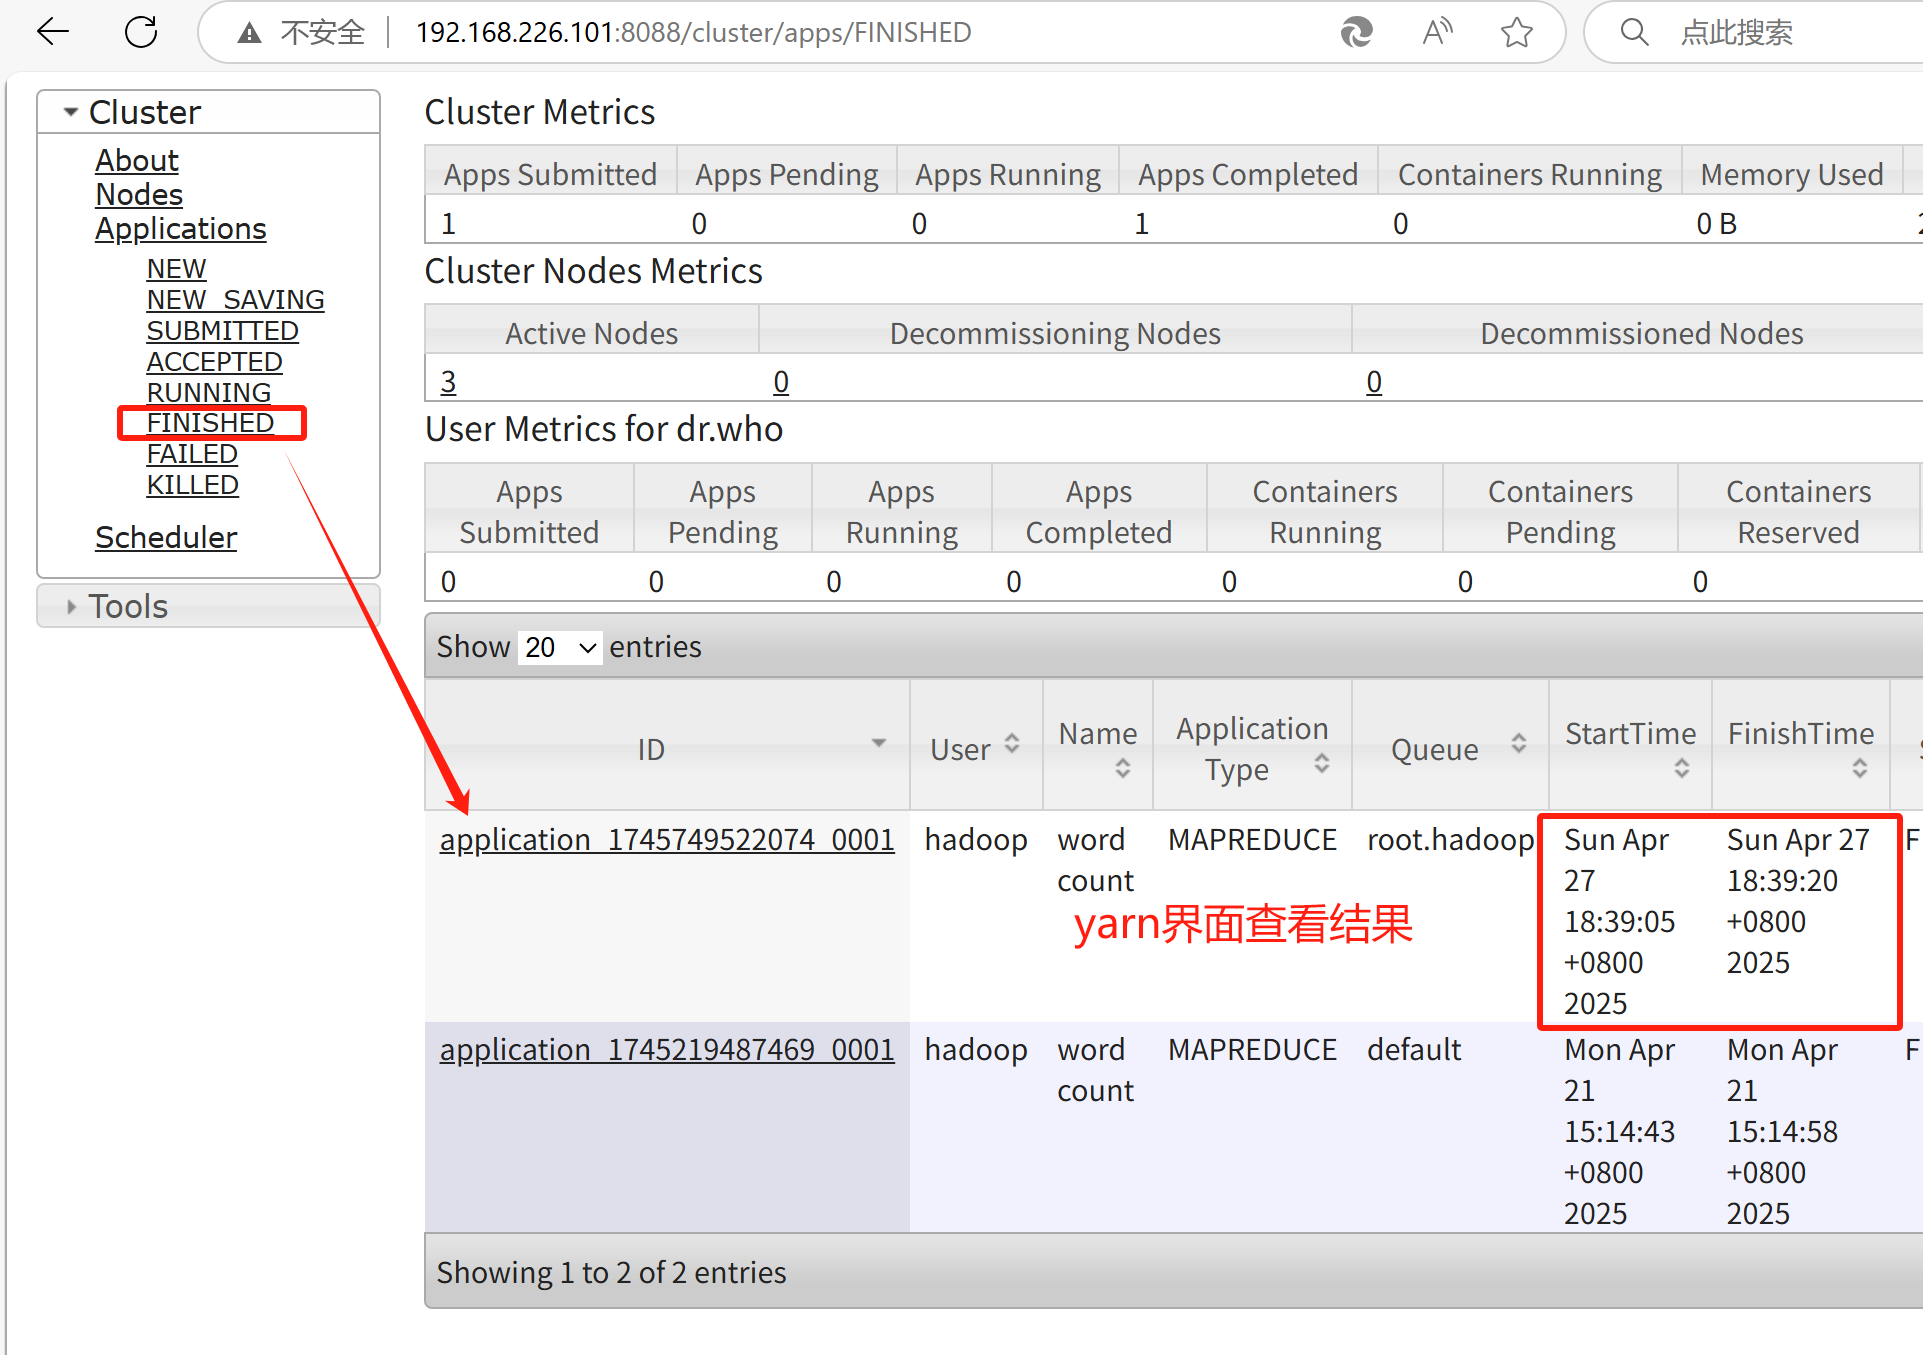Click the Edge swirl icon in address bar
The height and width of the screenshot is (1355, 1923).
pyautogui.click(x=1356, y=33)
